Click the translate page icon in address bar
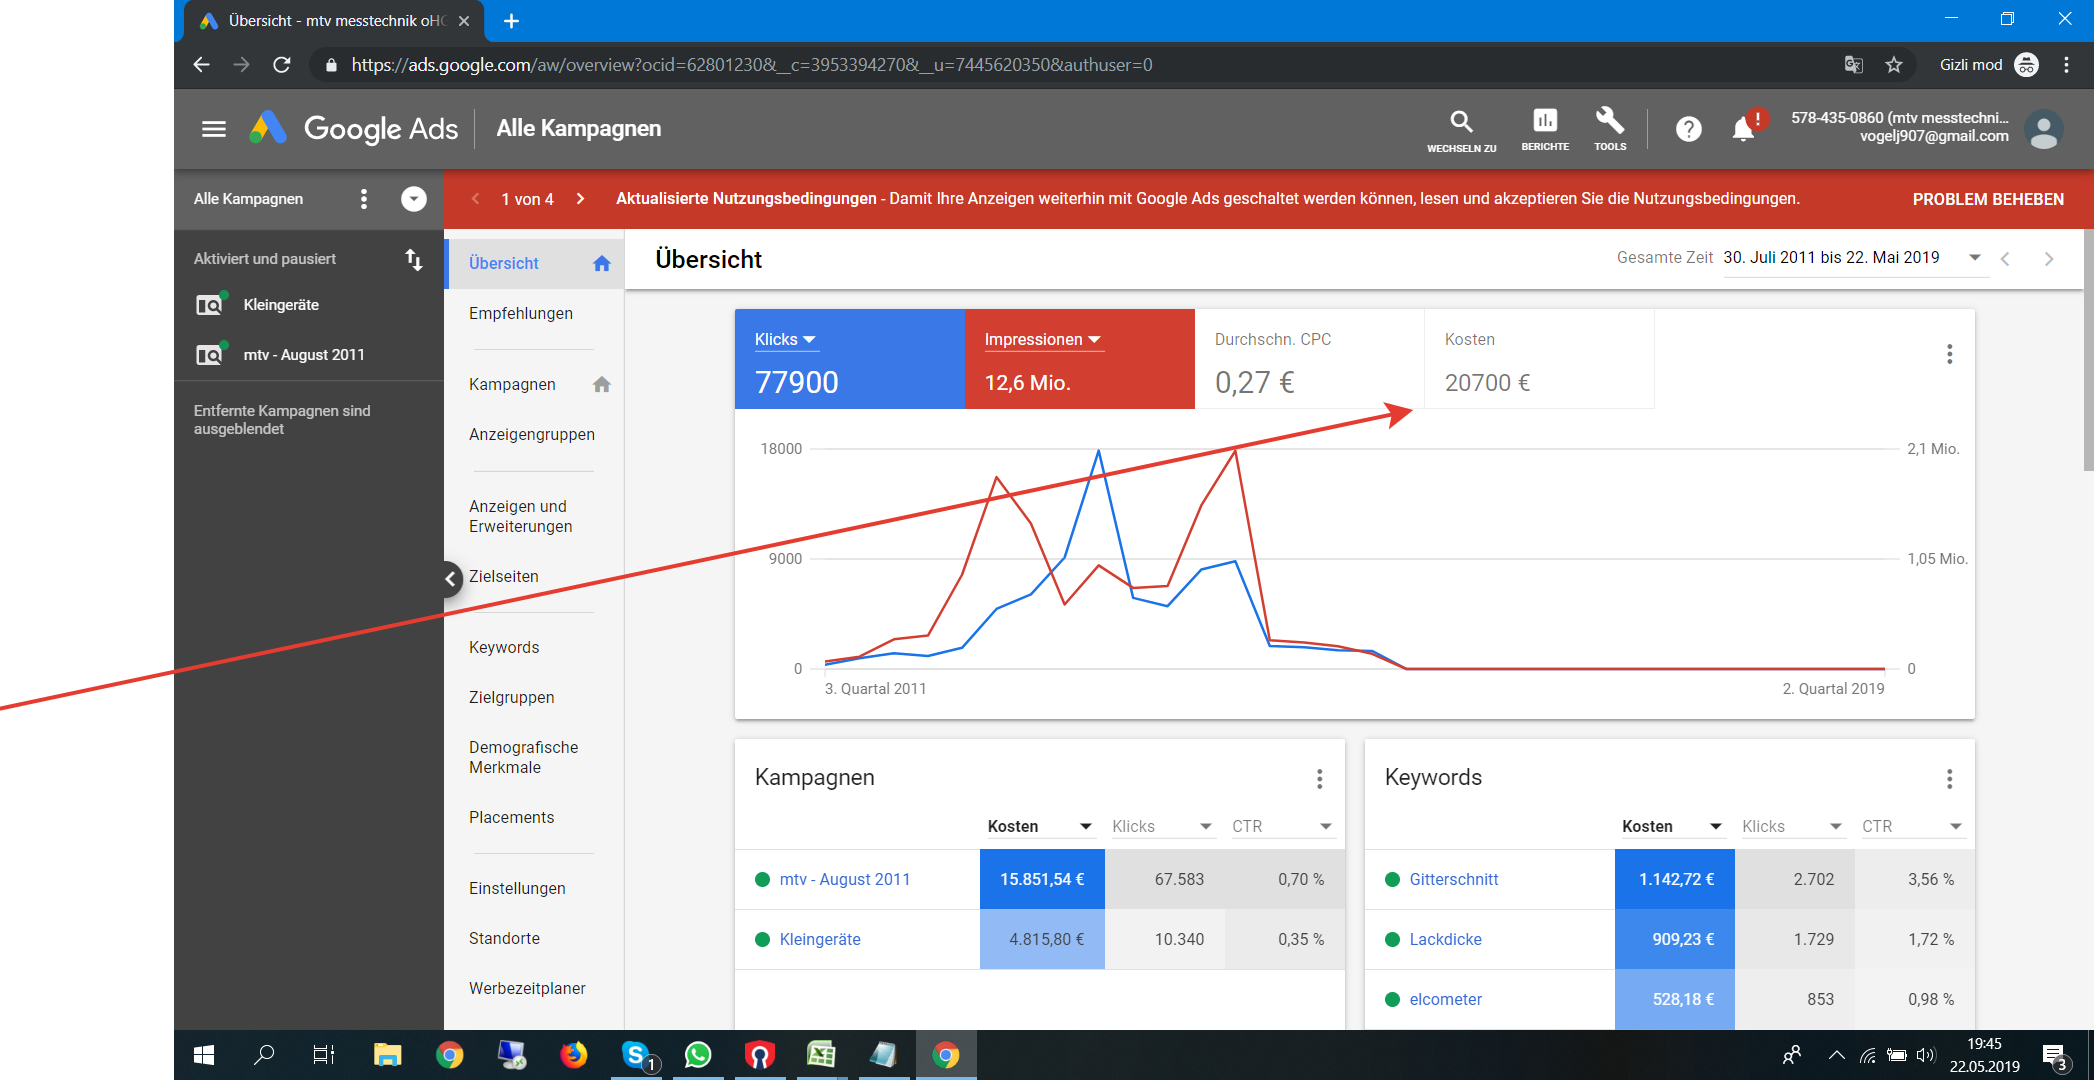 tap(1853, 65)
